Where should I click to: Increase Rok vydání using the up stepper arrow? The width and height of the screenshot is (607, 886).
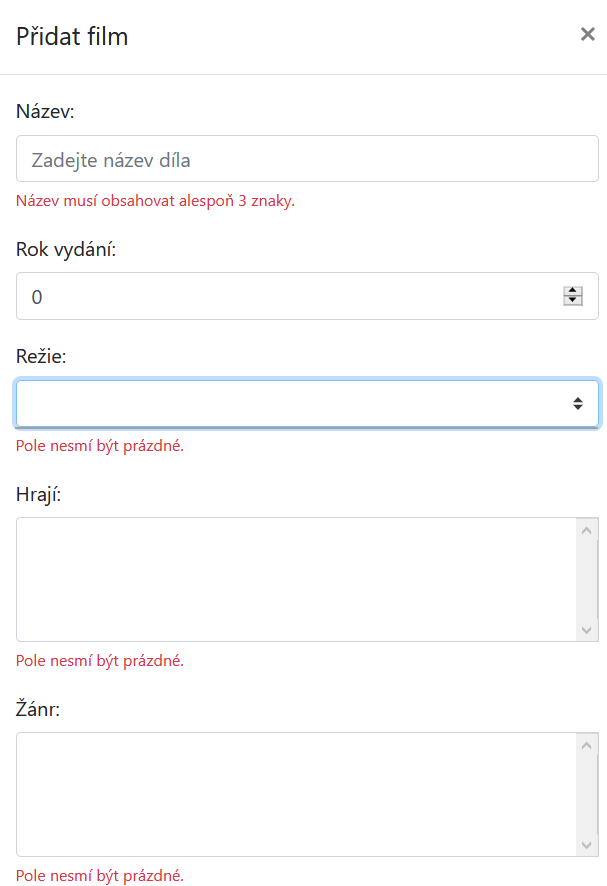(x=573, y=291)
